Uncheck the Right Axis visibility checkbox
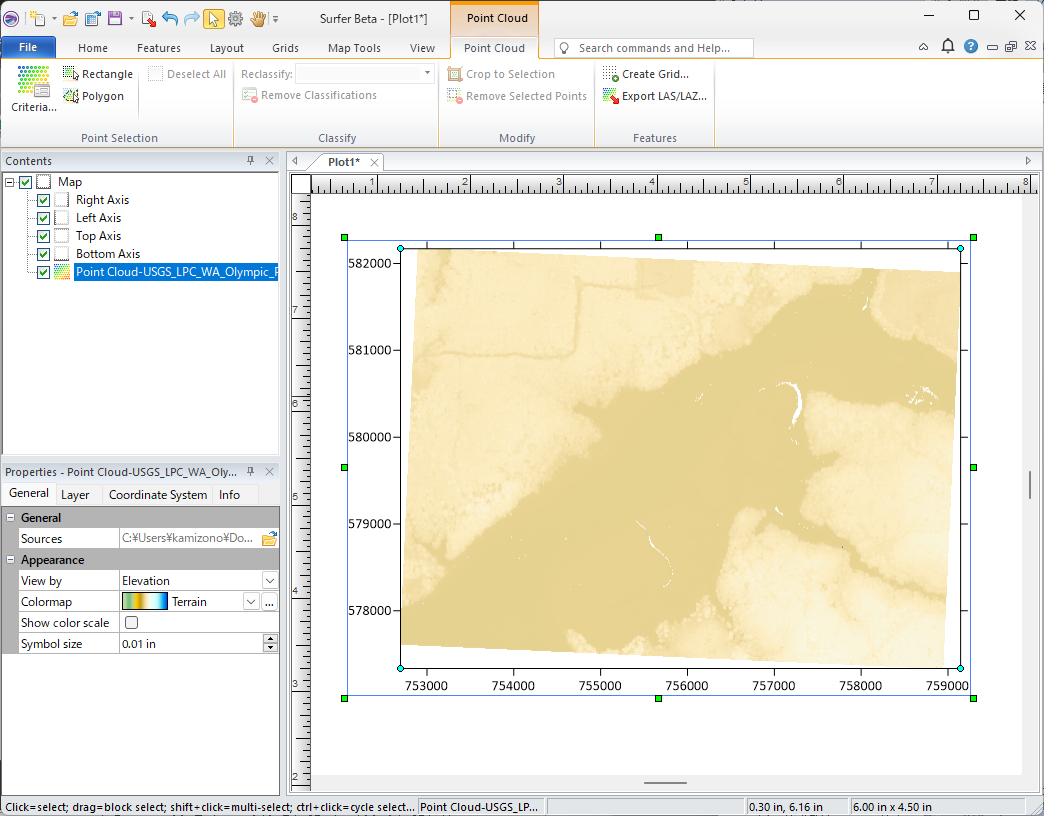1044x816 pixels. coord(43,200)
